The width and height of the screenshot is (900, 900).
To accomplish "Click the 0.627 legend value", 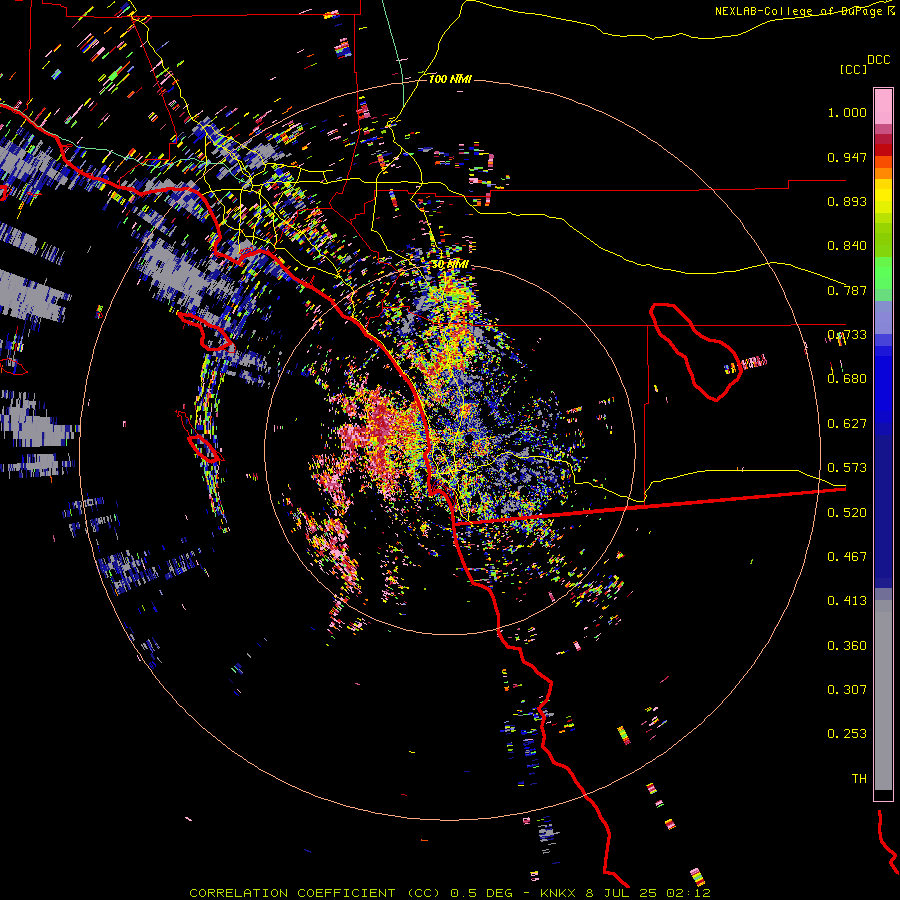I will pos(847,424).
